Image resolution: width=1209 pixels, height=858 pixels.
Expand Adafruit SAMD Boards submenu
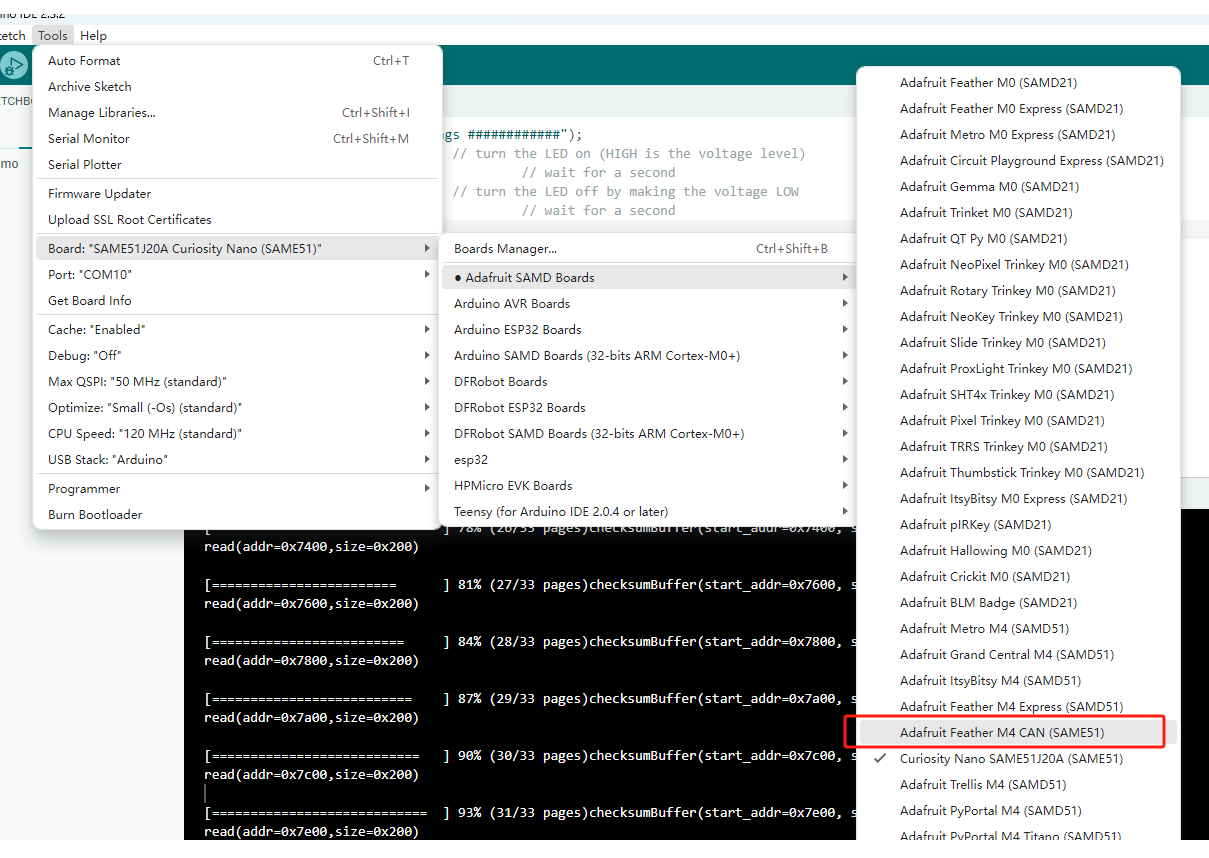(648, 278)
